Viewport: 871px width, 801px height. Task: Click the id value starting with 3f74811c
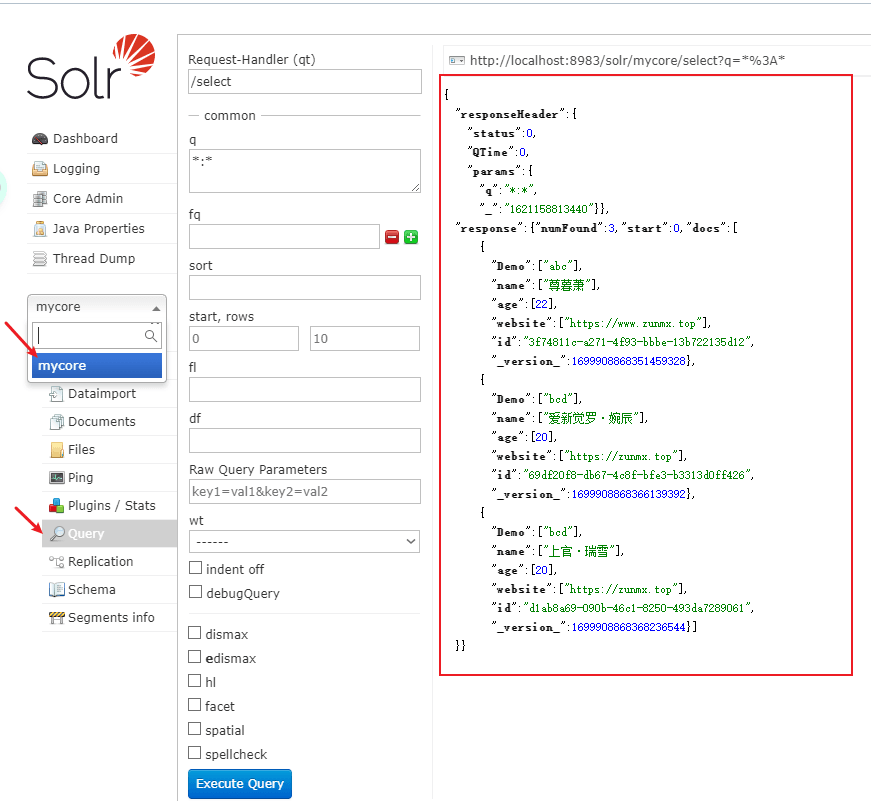click(x=637, y=342)
